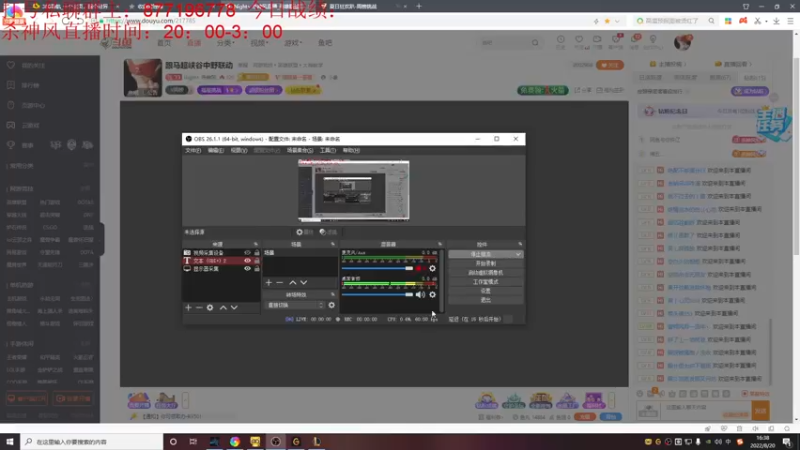Open the View menu in OBS
The height and width of the screenshot is (450, 800).
[239, 151]
